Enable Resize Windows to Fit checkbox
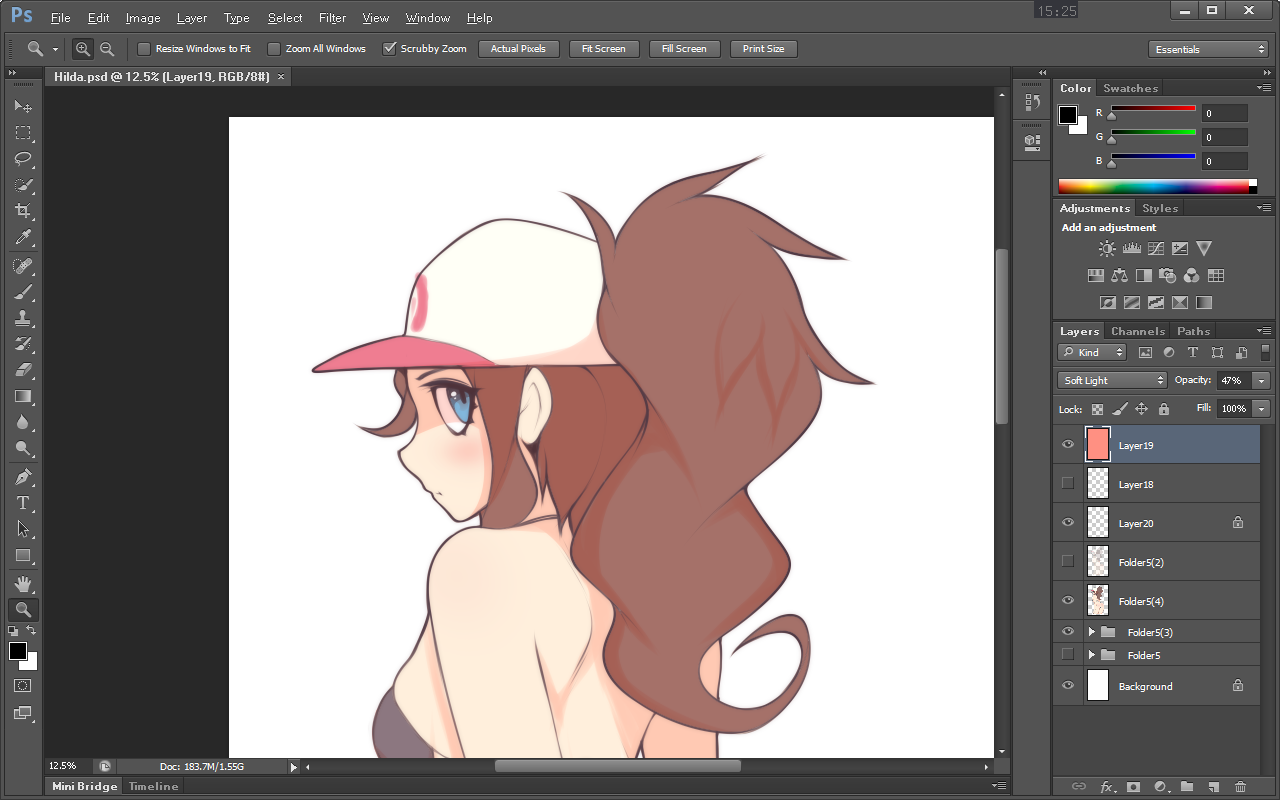This screenshot has height=800, width=1280. (144, 48)
